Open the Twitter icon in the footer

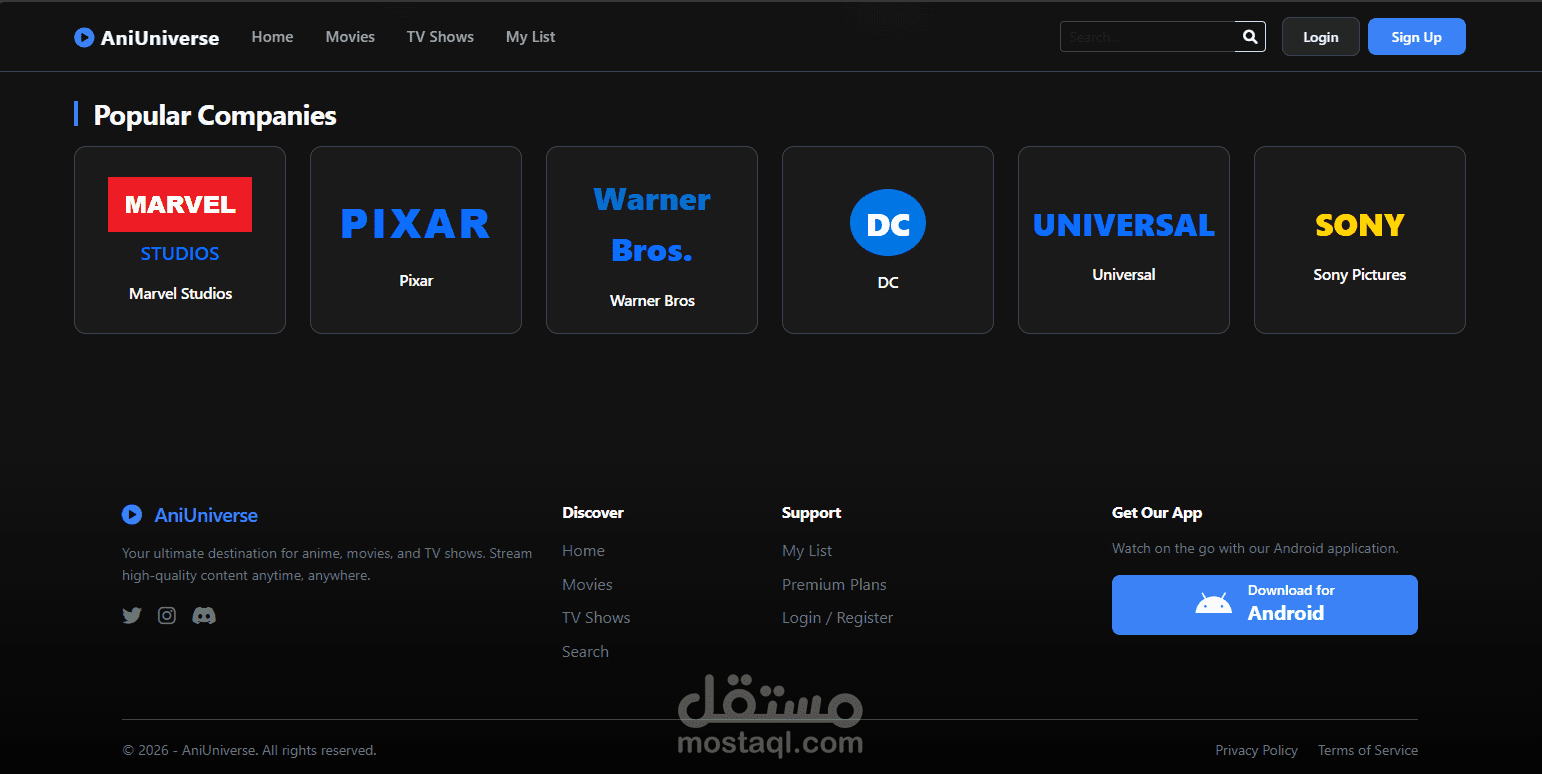(132, 616)
